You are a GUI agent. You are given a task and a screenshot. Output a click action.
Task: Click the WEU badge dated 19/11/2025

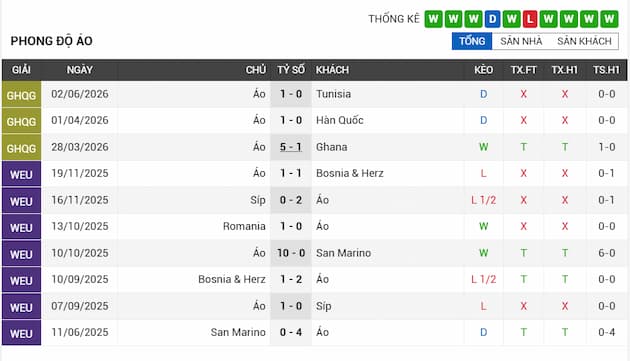21,174
